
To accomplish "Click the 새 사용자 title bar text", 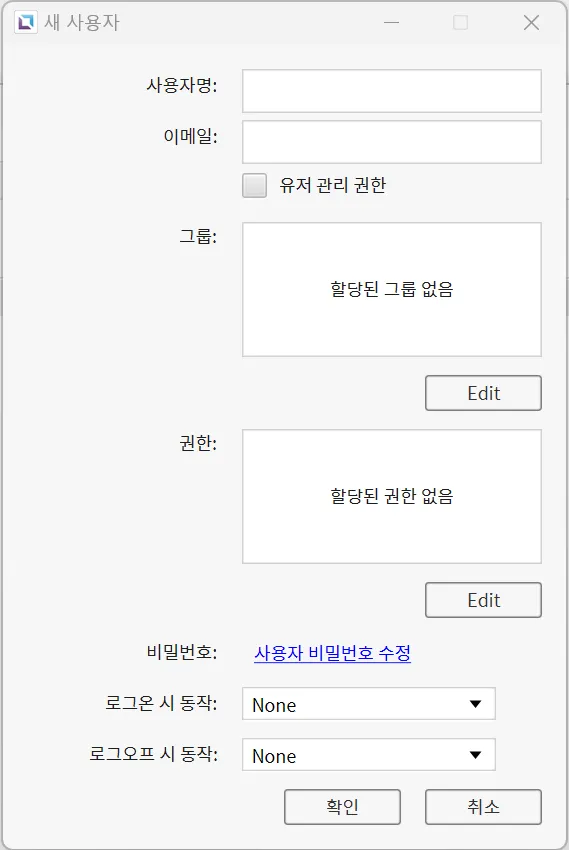I will [81, 22].
